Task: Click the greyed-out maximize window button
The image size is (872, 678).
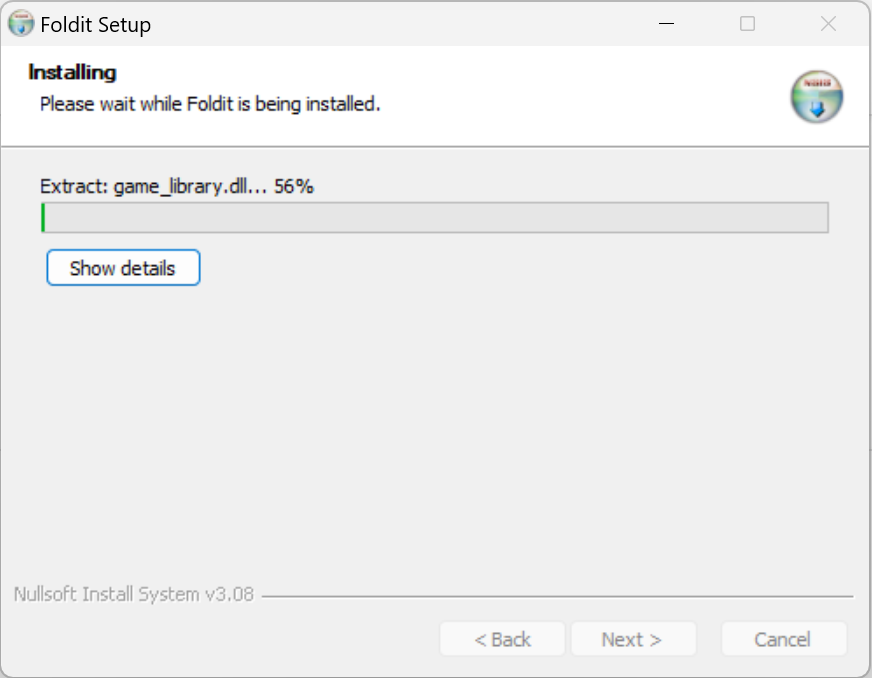Action: click(x=747, y=24)
